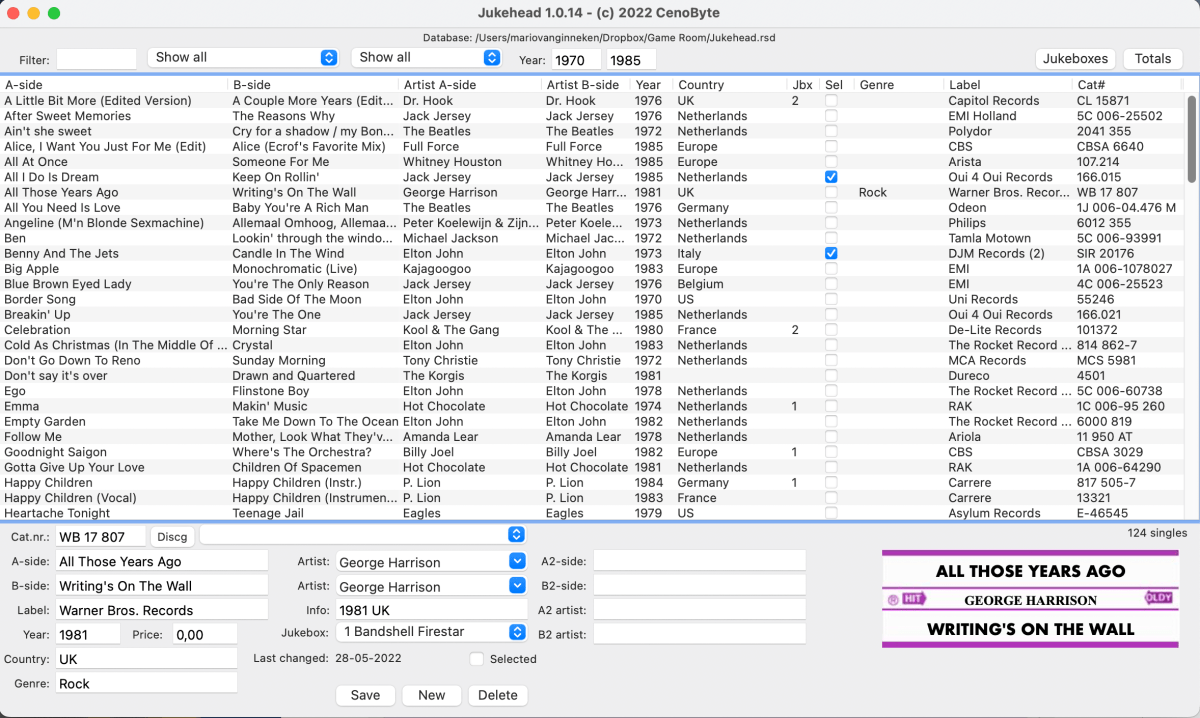
Task: Click the Discg button next to Cat.nr
Action: pos(172,536)
